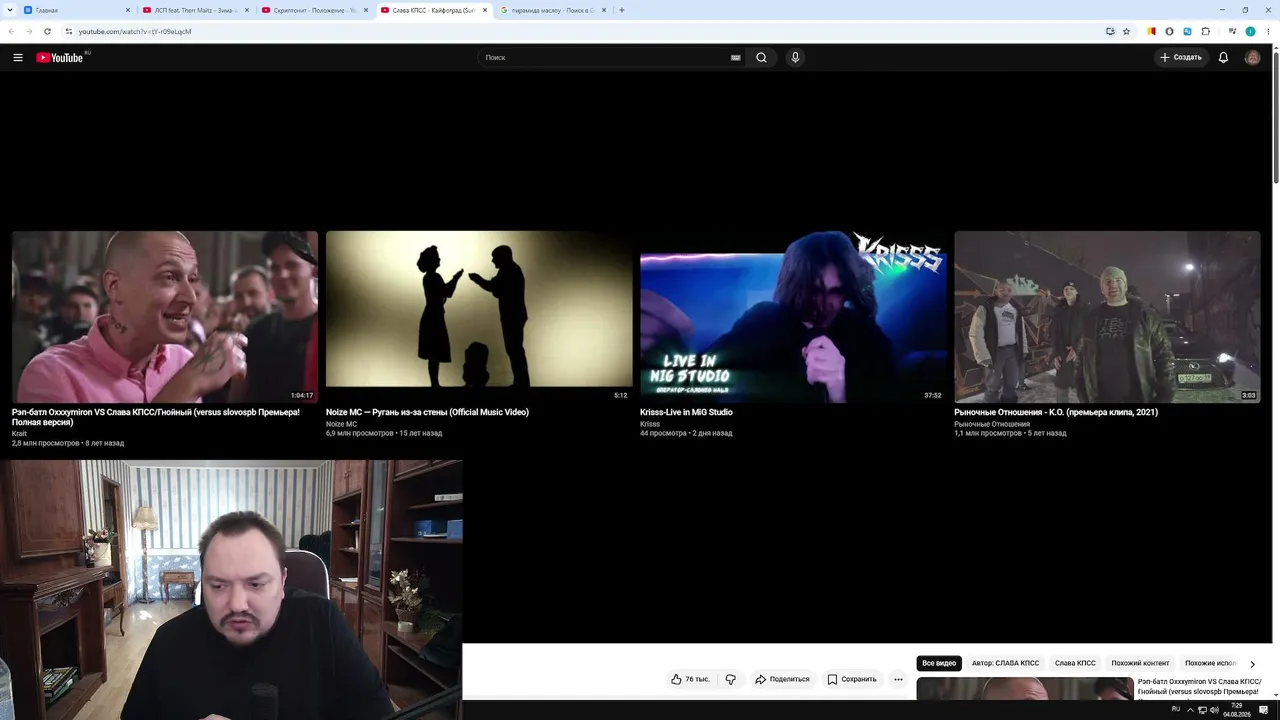Screen dimensions: 1280x720
Task: View site information icon in address bar
Action: (69, 31)
